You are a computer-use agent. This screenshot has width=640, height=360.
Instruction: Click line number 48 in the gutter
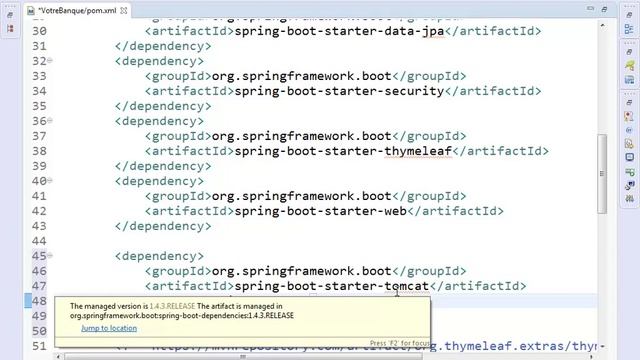click(39, 301)
